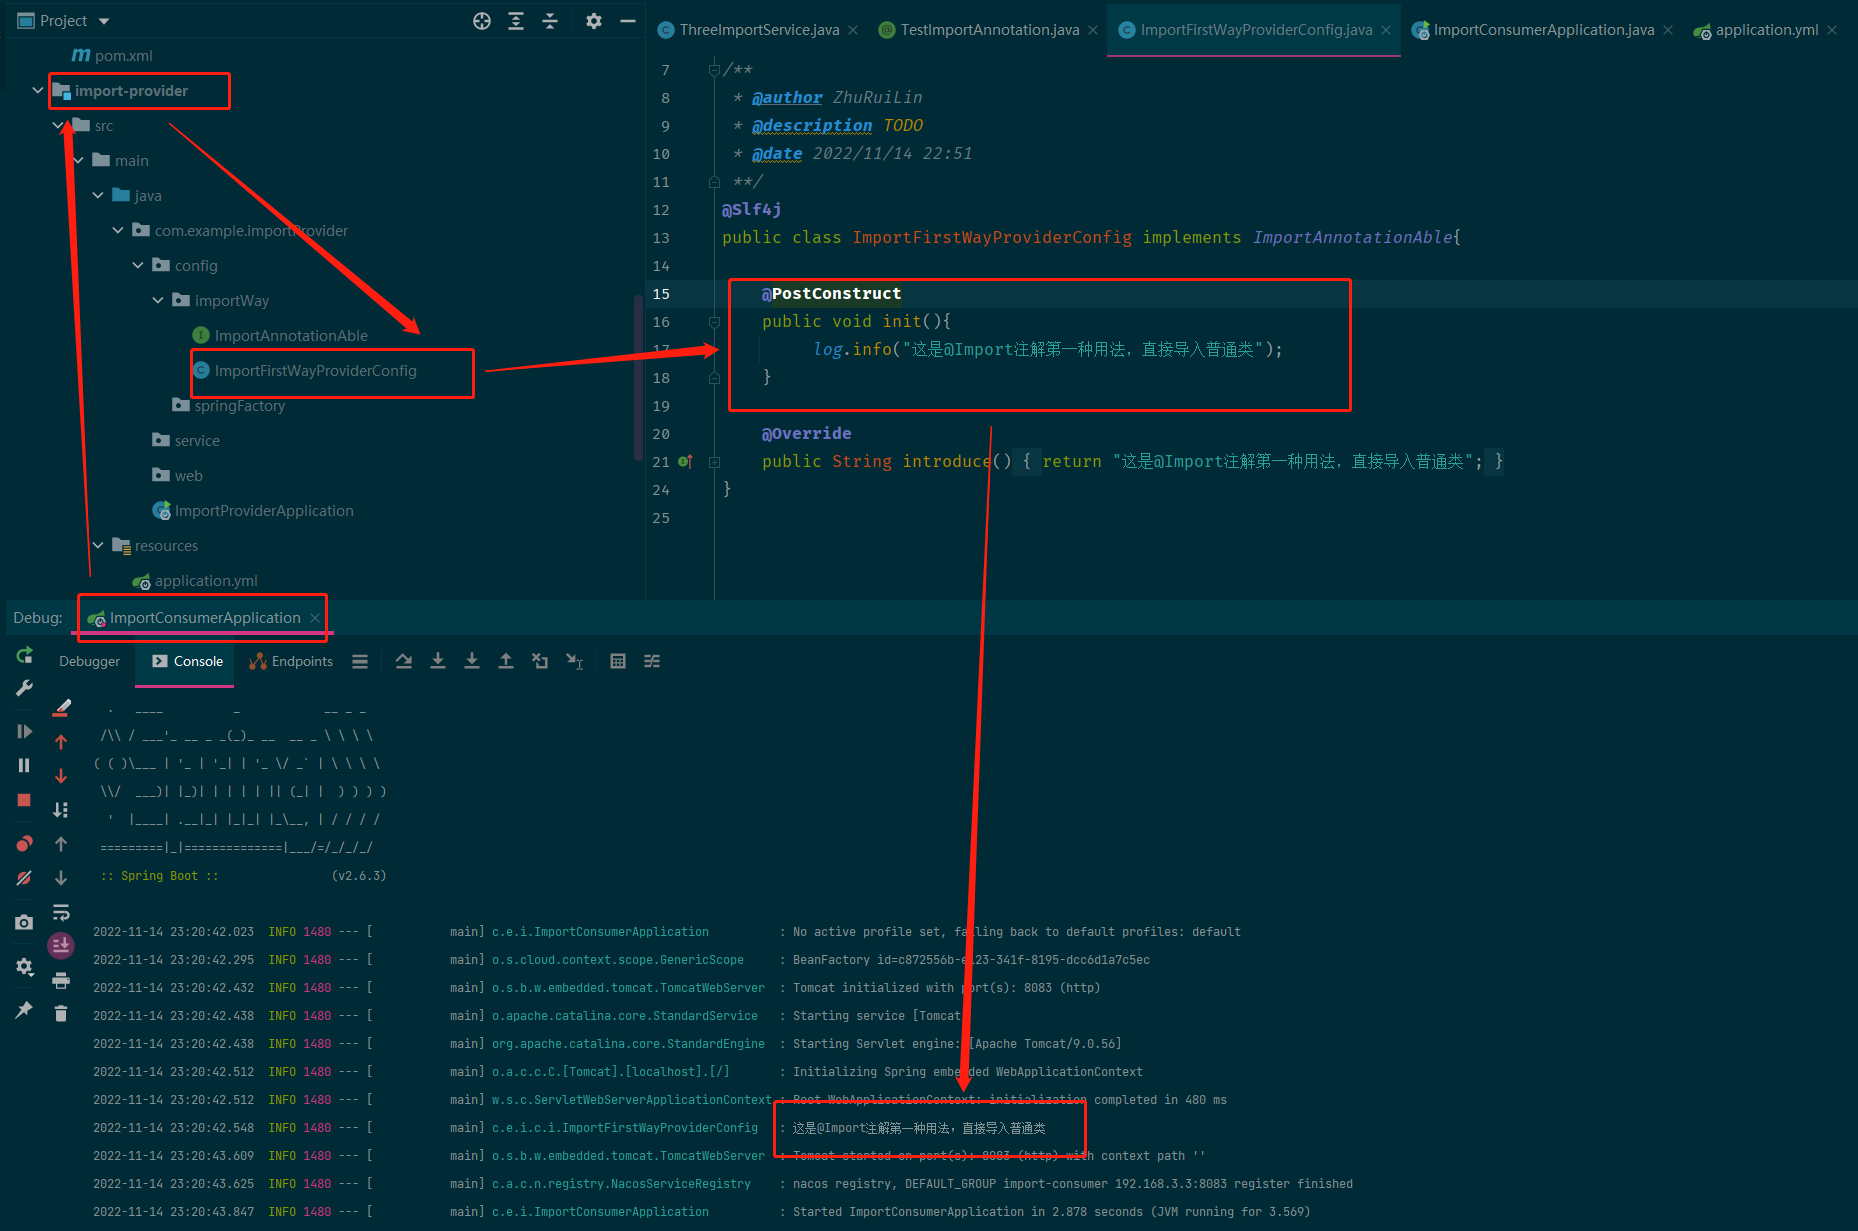Open the Debugger tab
This screenshot has width=1858, height=1231.
(x=89, y=661)
